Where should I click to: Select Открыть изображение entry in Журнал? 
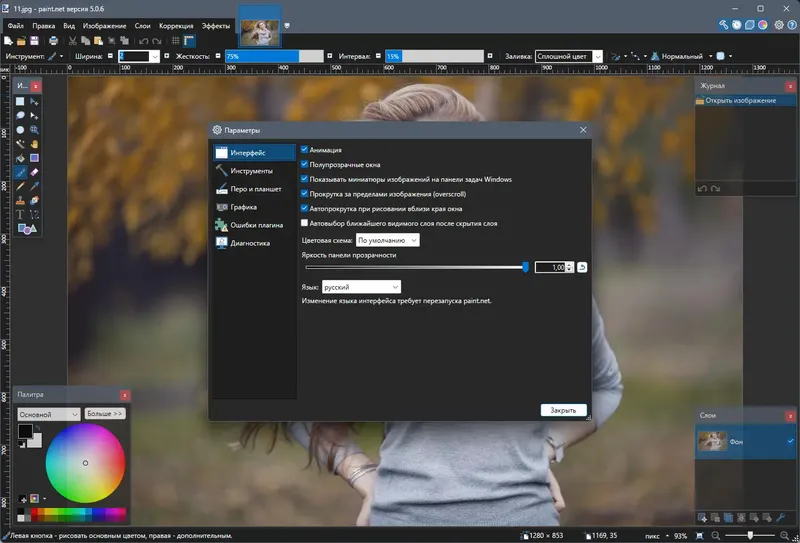(x=745, y=101)
